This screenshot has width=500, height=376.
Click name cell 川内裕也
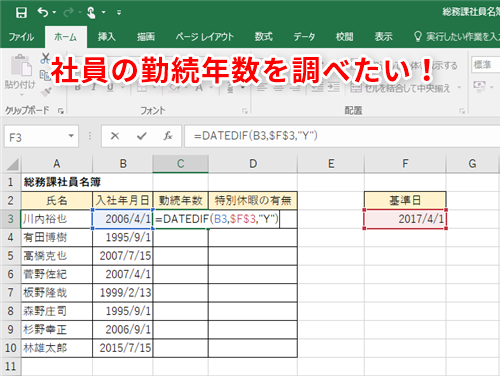(57, 219)
